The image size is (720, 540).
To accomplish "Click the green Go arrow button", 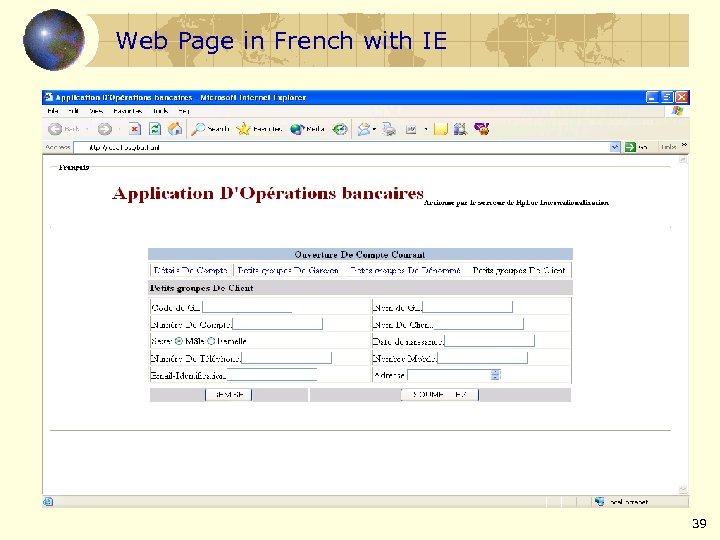I will click(630, 147).
